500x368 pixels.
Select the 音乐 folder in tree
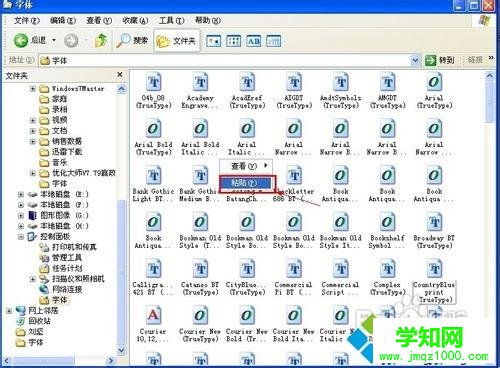[59, 163]
